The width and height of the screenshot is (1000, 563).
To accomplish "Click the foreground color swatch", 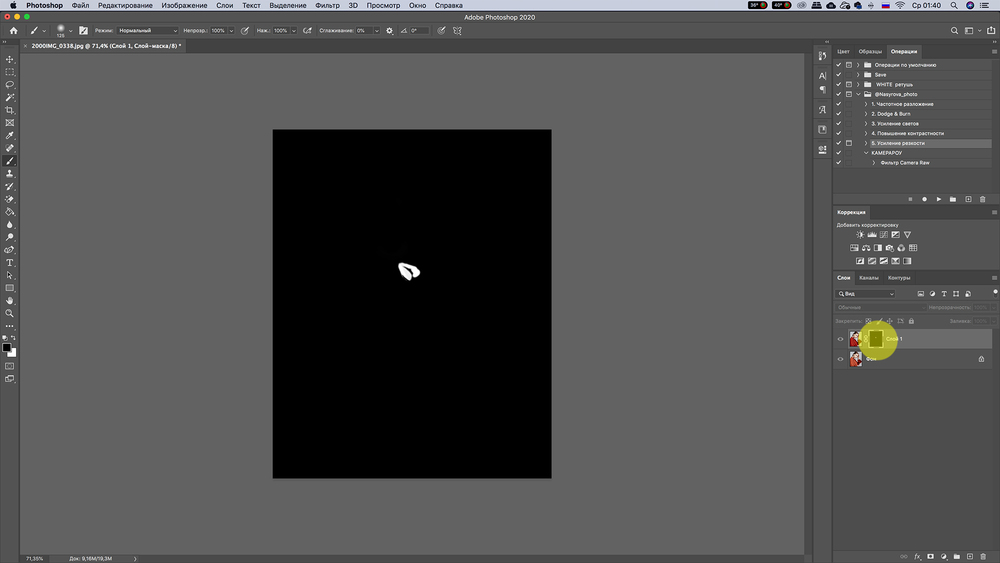I will 7,347.
